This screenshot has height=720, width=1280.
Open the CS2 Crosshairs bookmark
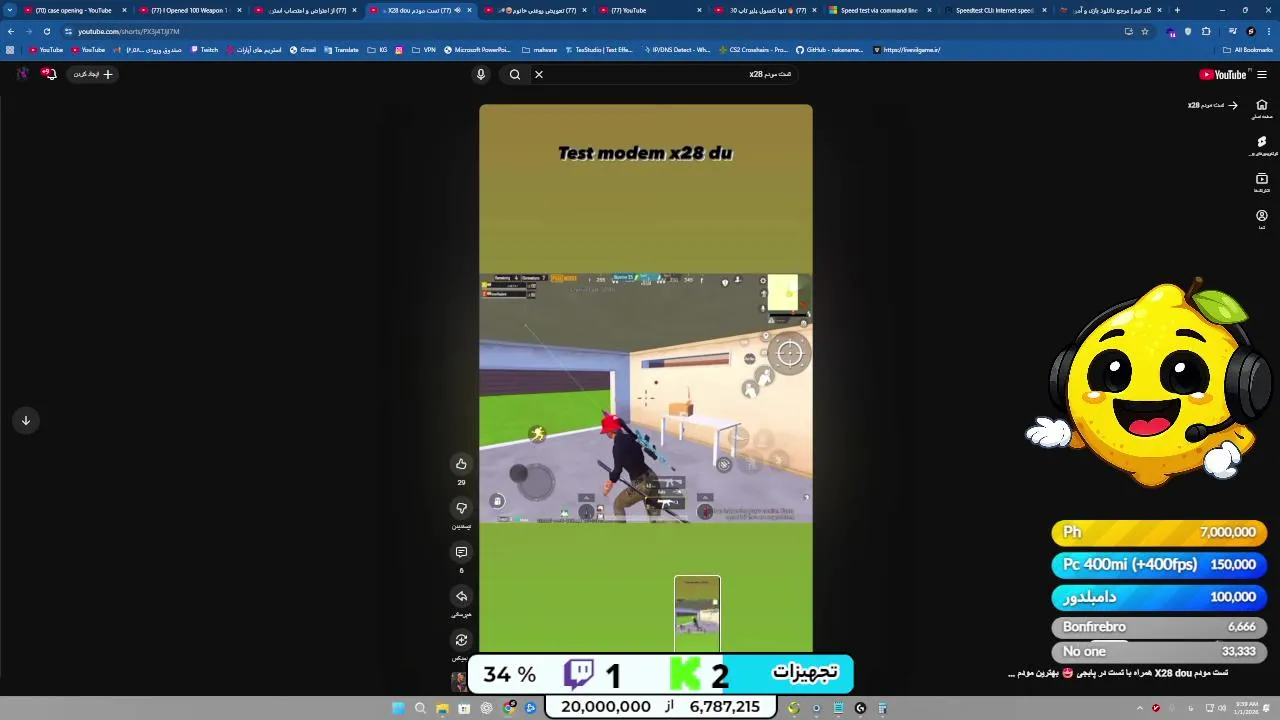coord(754,49)
